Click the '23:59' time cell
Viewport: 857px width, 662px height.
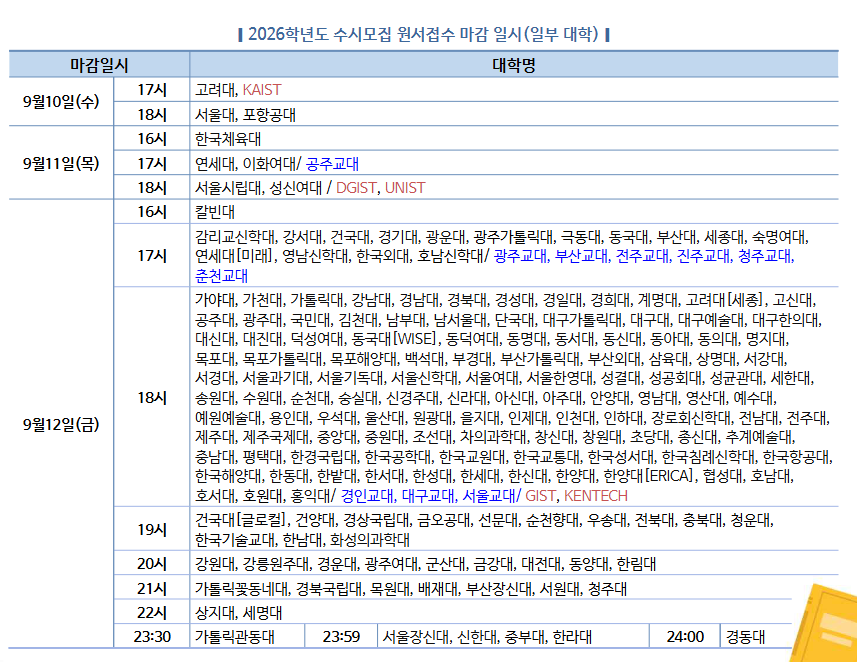(x=341, y=636)
